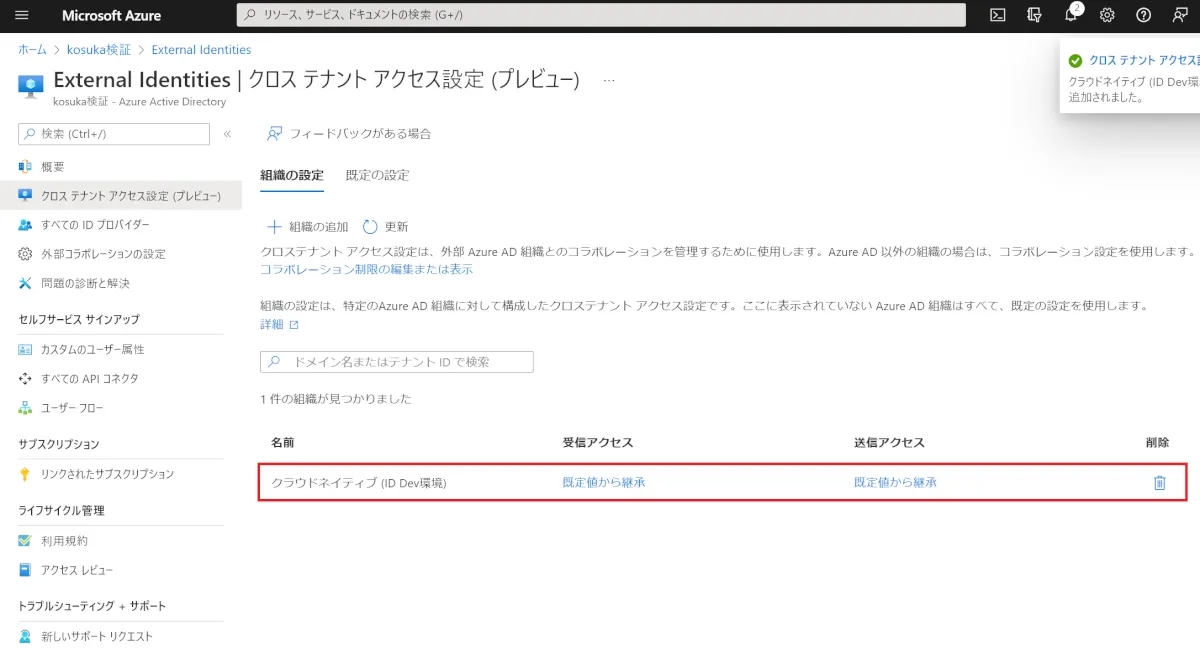This screenshot has width=1200, height=654.
Task: Click フィードバックがある場合 button
Action: (x=348, y=133)
